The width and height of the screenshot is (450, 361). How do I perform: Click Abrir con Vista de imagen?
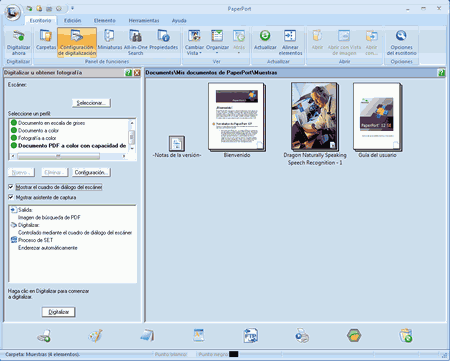pos(344,42)
